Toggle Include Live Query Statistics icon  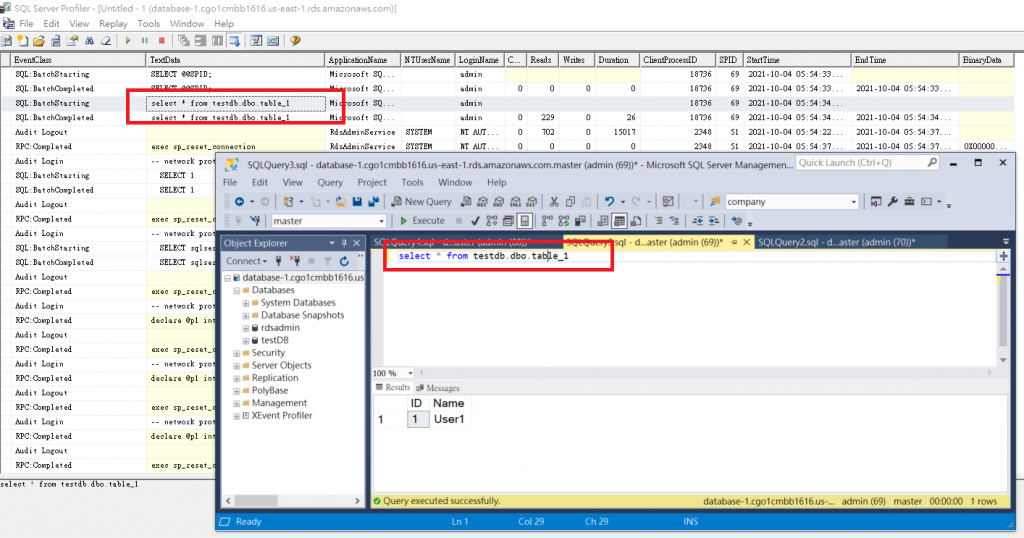point(563,221)
